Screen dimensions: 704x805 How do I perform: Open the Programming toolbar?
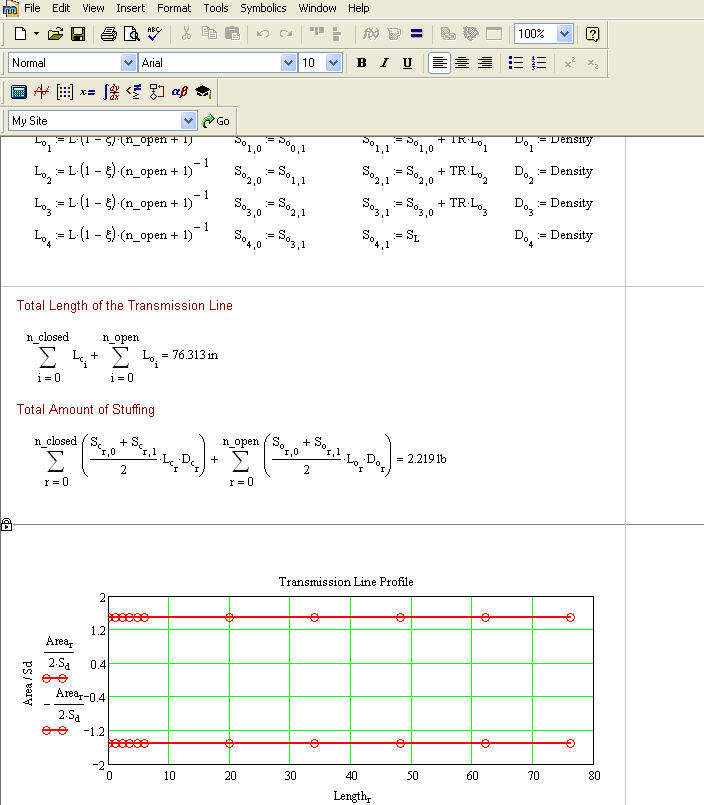[157, 92]
